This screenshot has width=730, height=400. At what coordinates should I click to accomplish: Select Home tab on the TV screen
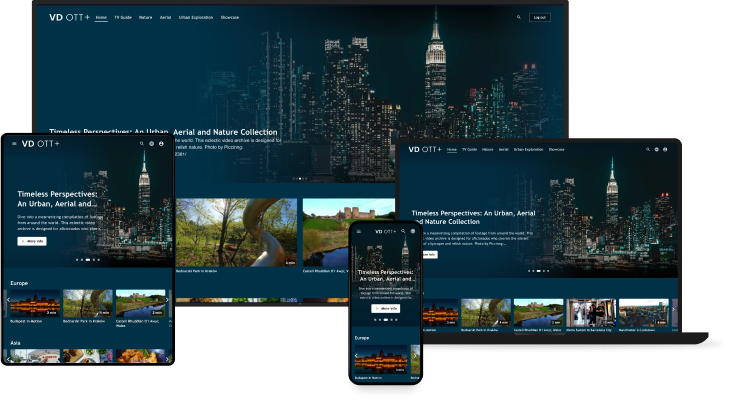click(x=101, y=17)
